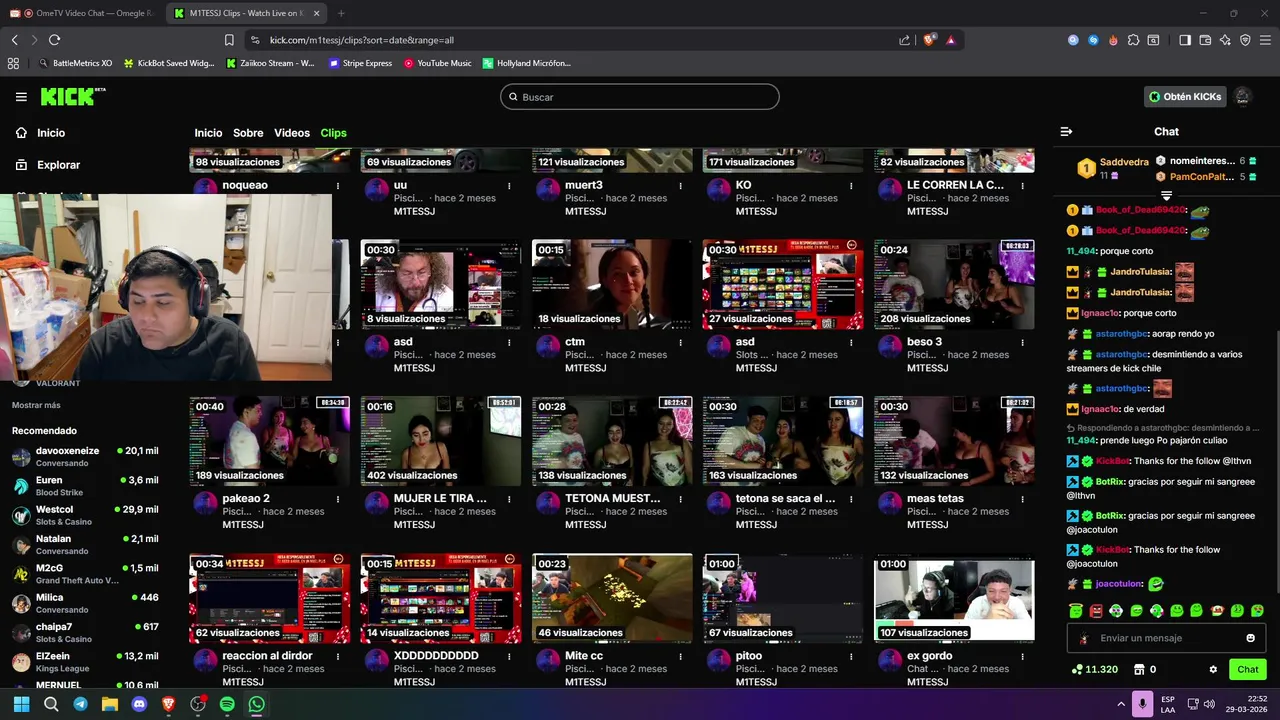Open Westcol recommended channel
The width and height of the screenshot is (1280, 720).
pos(85,515)
